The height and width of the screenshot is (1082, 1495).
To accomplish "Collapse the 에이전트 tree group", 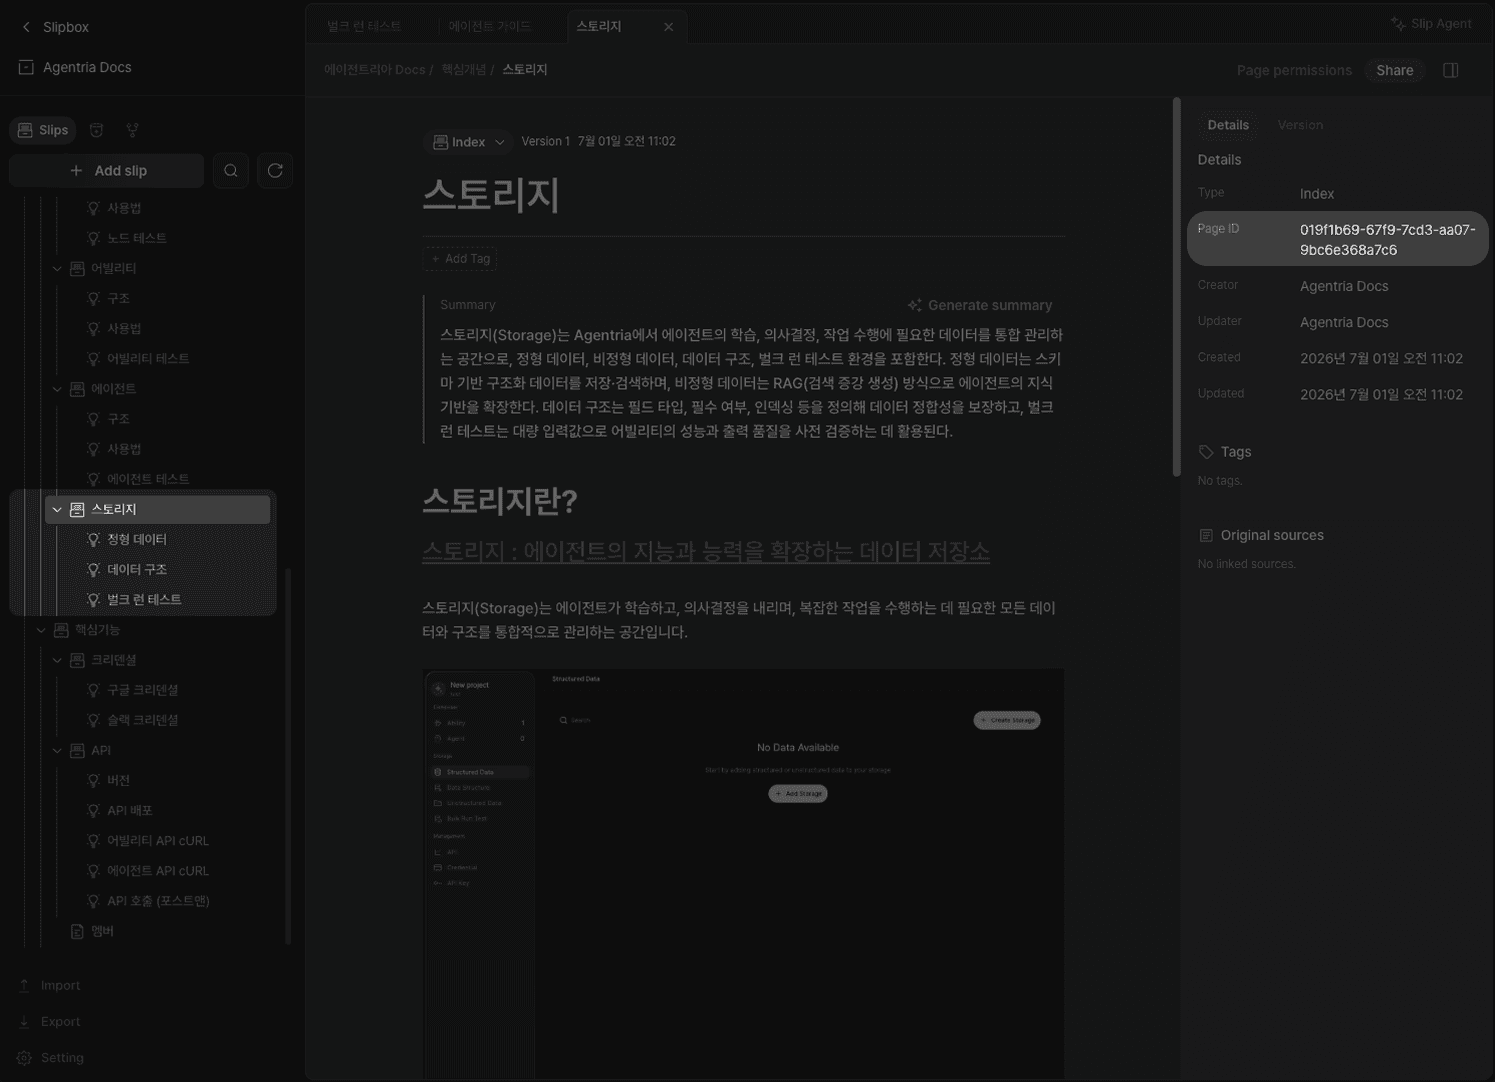I will coord(57,388).
